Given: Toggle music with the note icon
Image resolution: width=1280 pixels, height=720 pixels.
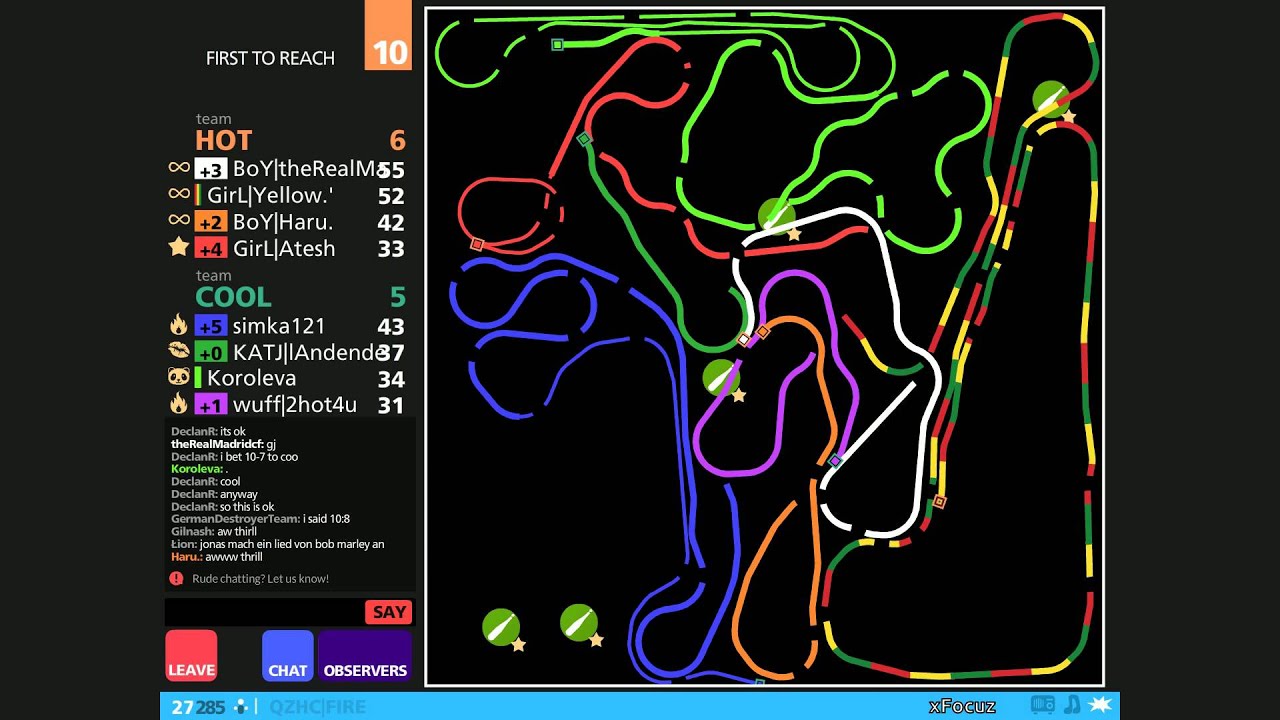Looking at the screenshot, I should click(1072, 705).
